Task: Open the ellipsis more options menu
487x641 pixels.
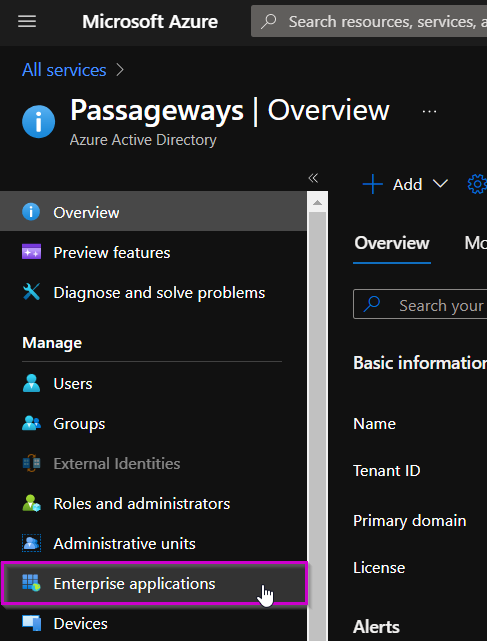Action: (x=429, y=112)
